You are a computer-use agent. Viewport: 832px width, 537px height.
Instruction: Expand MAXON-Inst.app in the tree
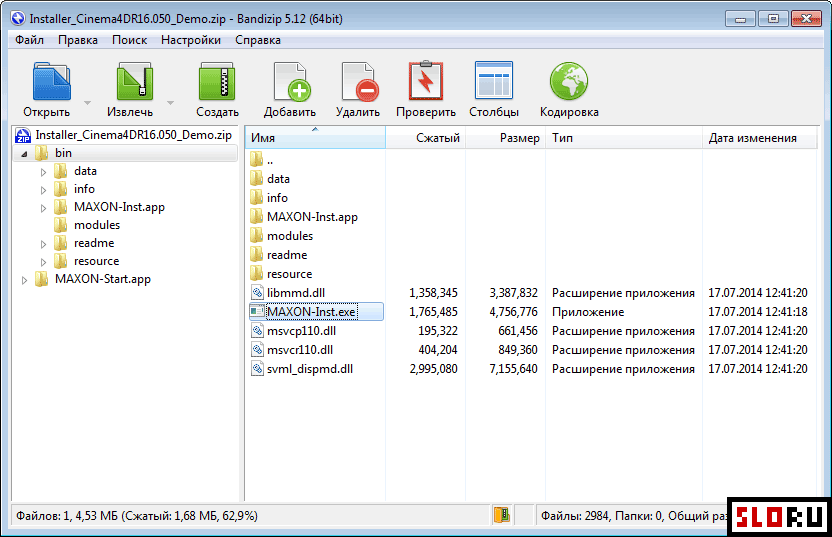coord(44,208)
